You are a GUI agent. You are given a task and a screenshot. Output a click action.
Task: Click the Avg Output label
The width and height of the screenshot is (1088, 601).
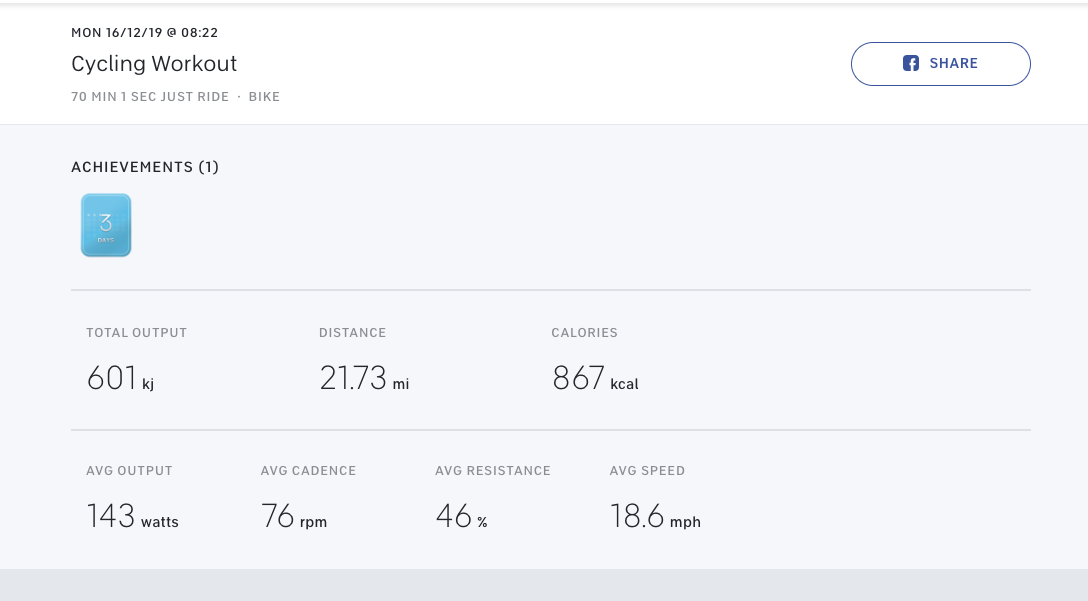pyautogui.click(x=129, y=471)
